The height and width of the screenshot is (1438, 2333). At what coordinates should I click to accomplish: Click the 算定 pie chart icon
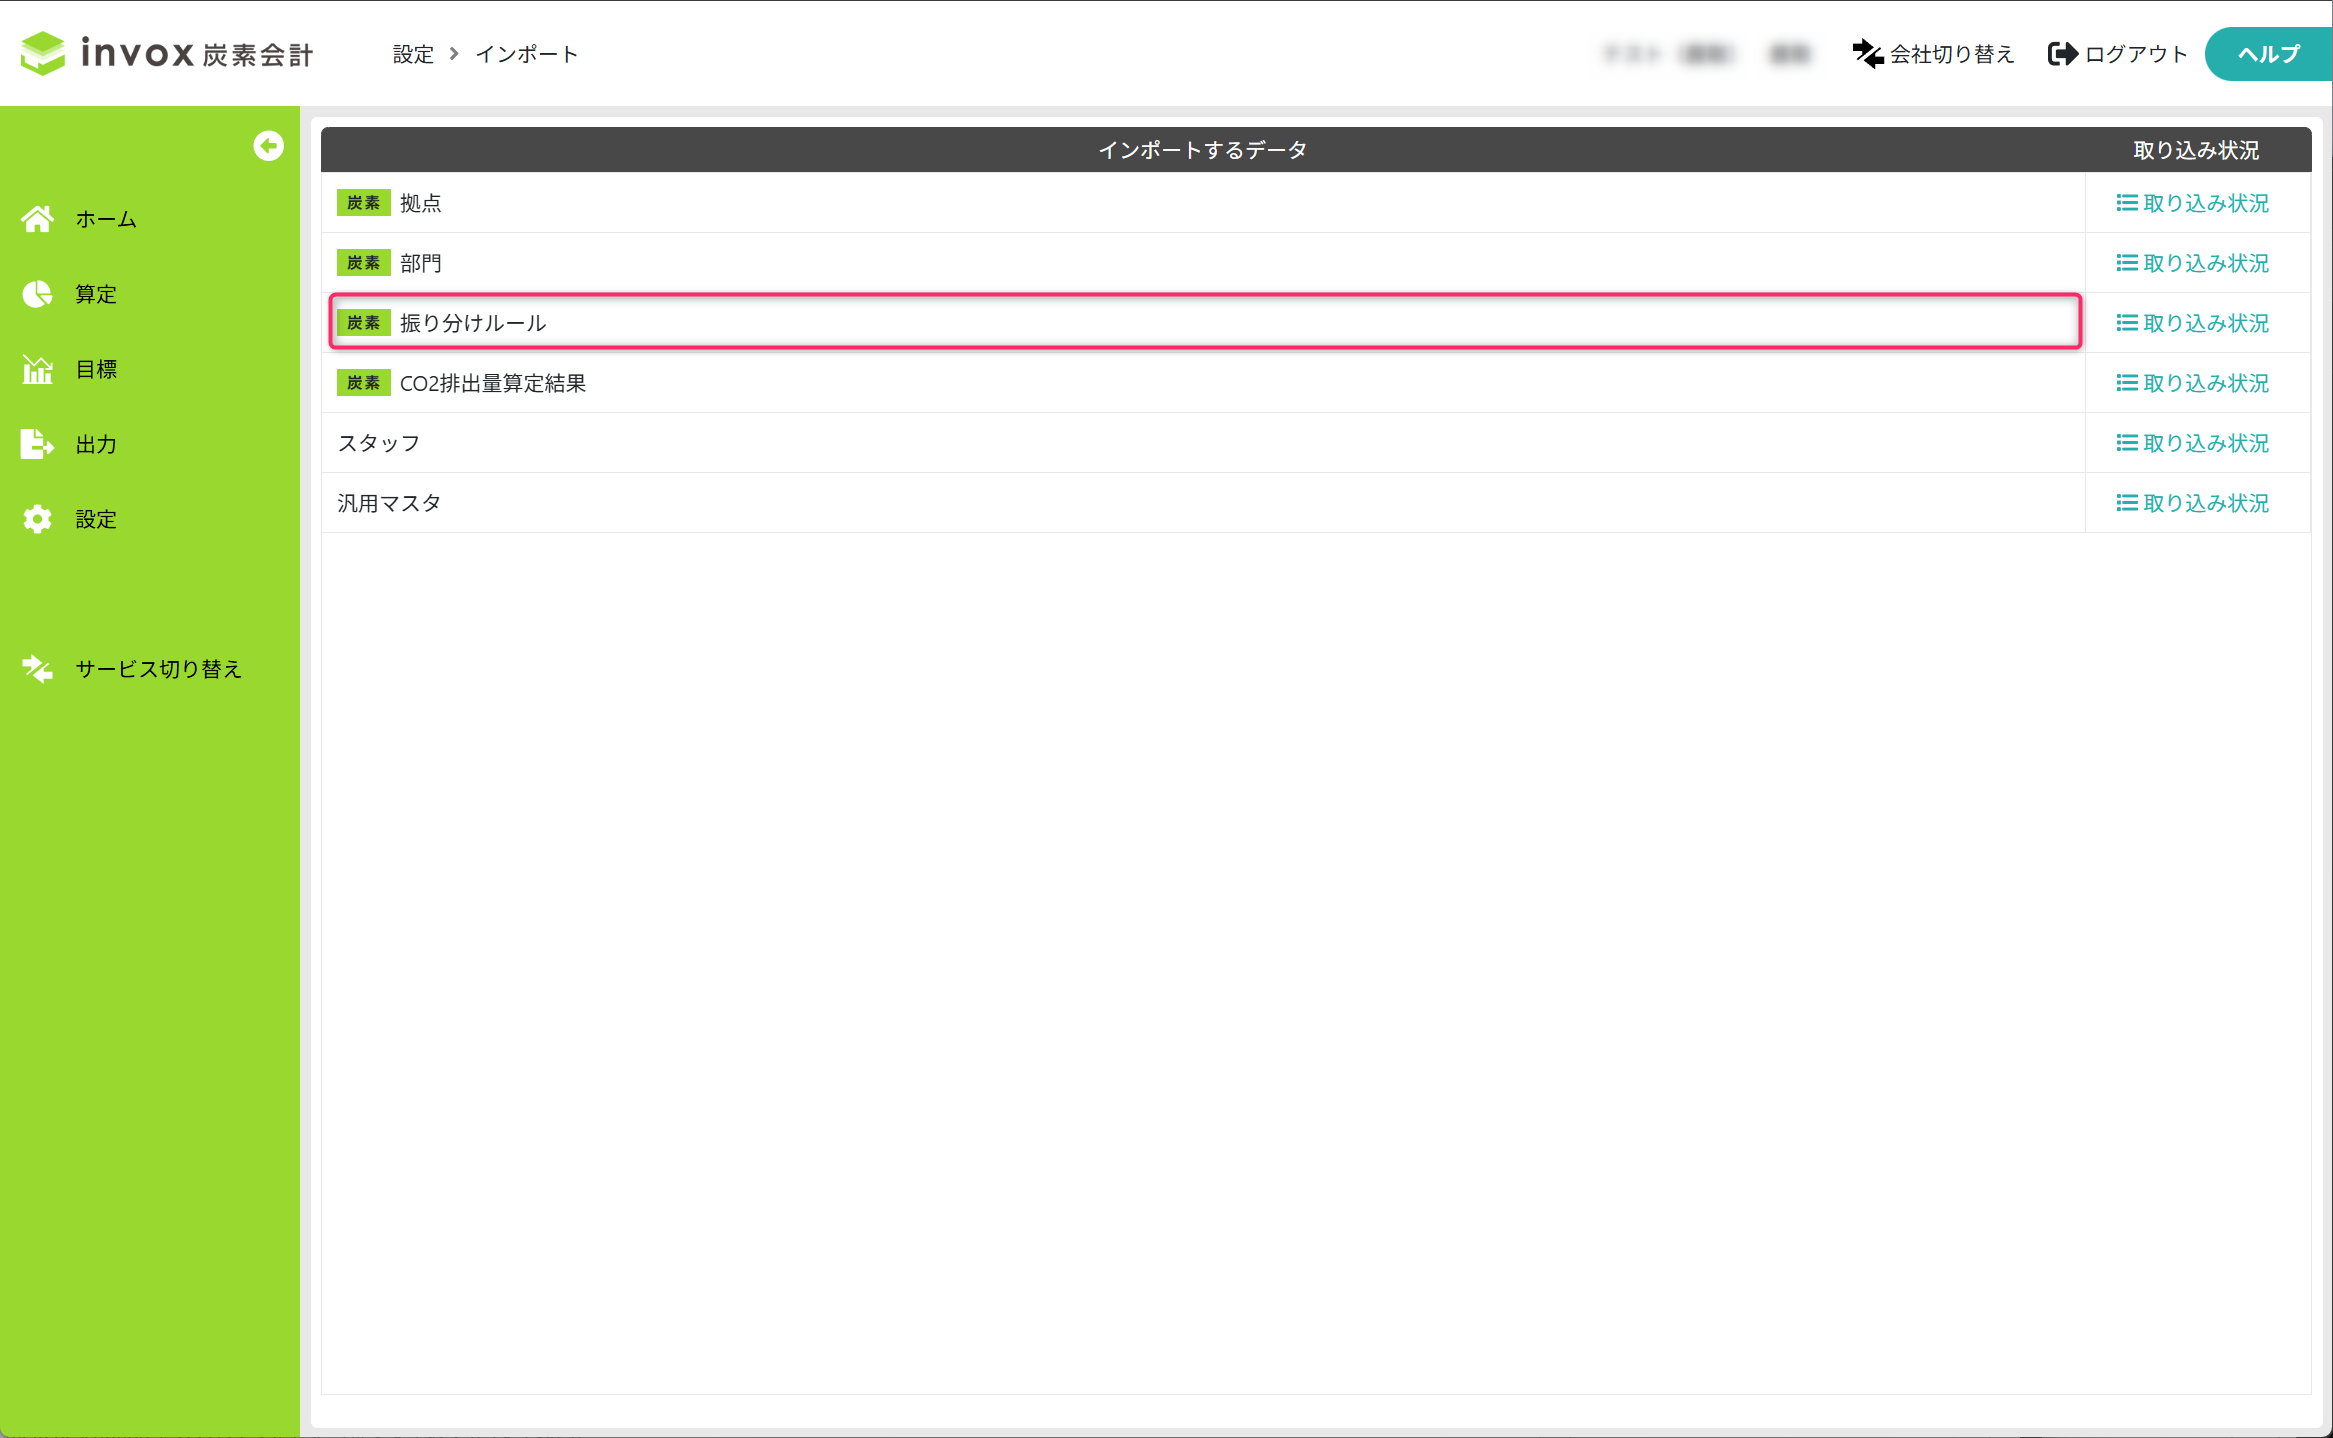[38, 294]
